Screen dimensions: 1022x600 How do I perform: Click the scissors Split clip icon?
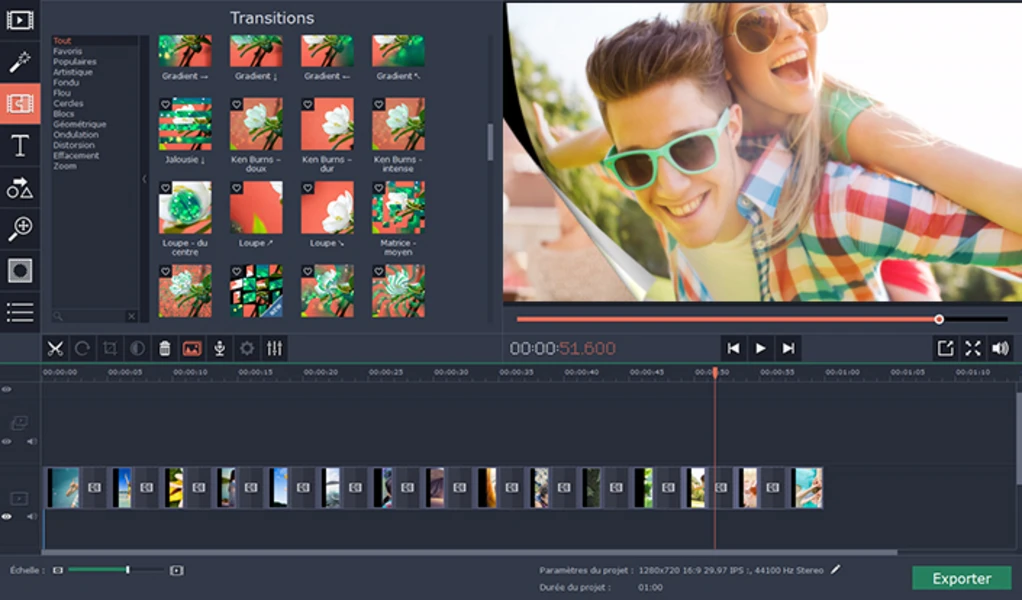click(55, 348)
